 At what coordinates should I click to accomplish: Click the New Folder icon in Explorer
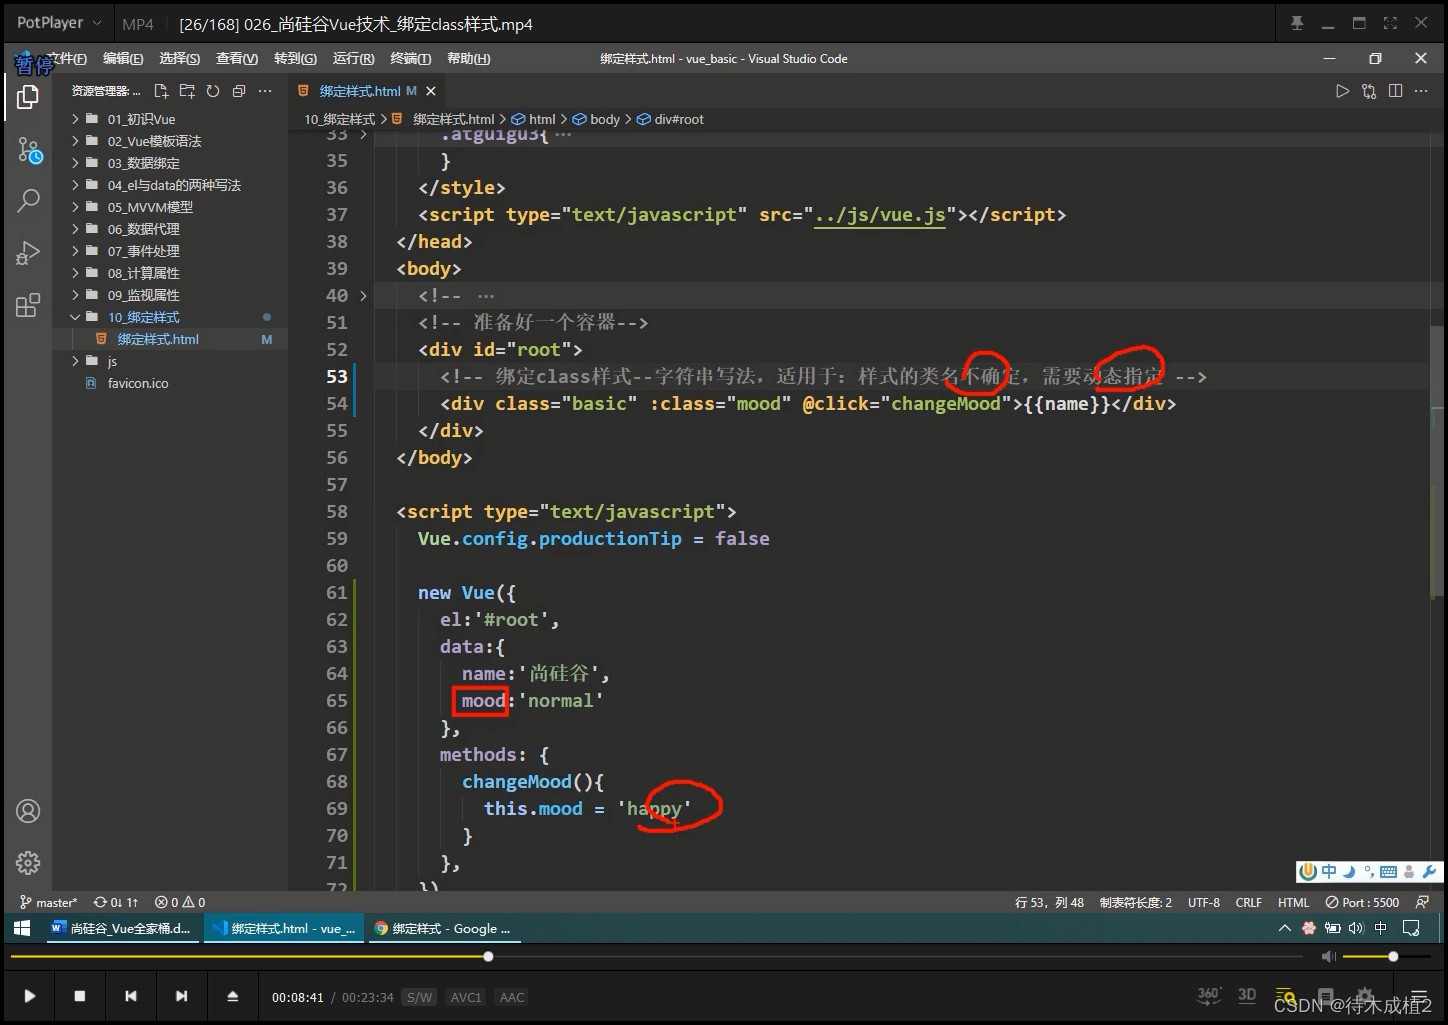[x=187, y=91]
